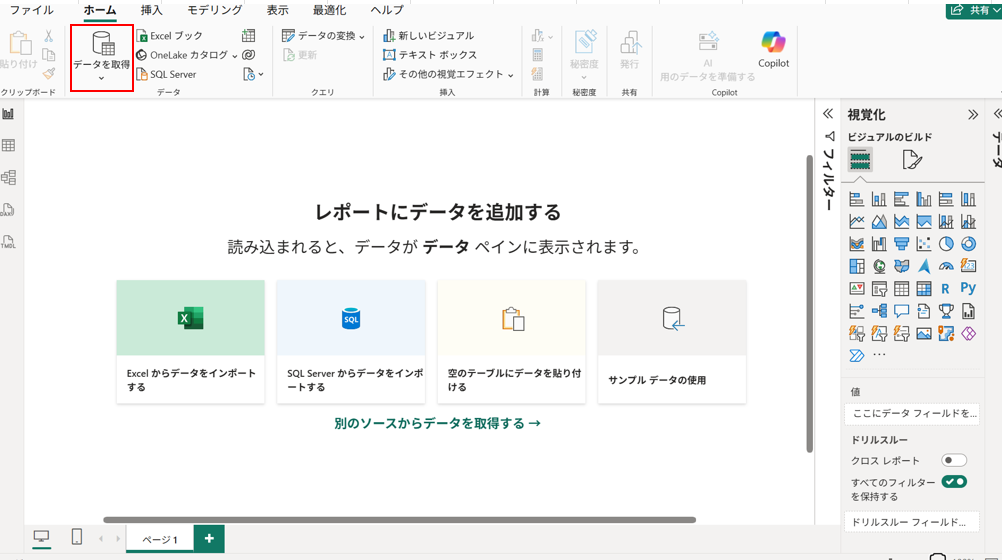The image size is (1002, 560).
Task: Open the visual format pen-and-page icon
Action: point(911,160)
